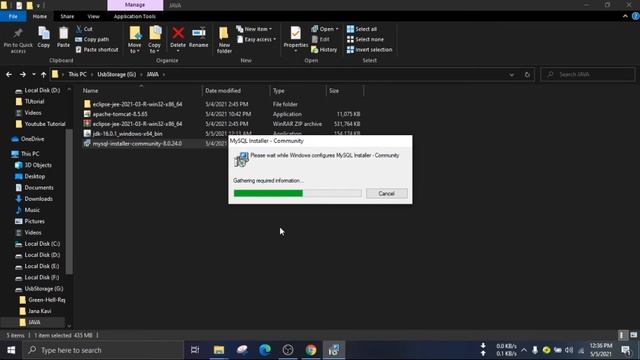Viewport: 640px width, 360px height.
Task: Click the Open ribbon button
Action: point(325,29)
